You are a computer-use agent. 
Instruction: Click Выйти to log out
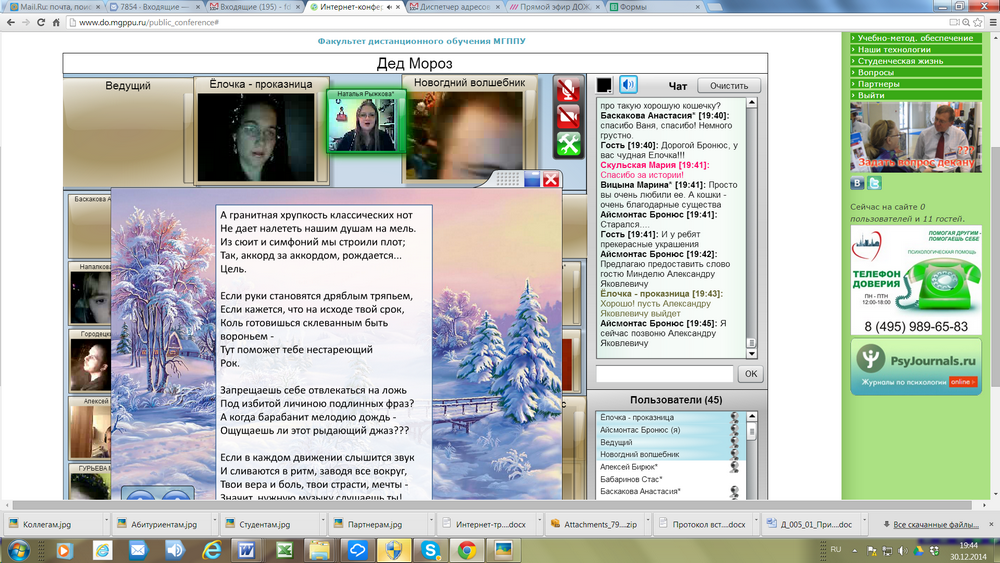pos(915,95)
